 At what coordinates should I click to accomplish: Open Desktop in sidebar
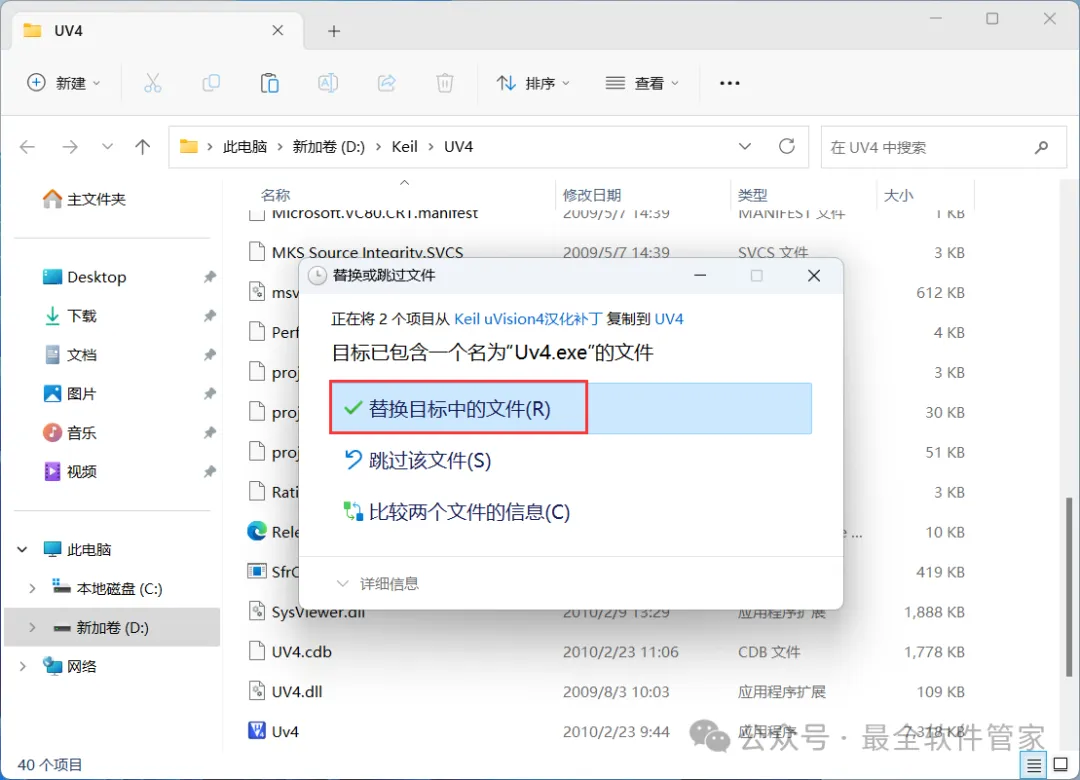(x=85, y=277)
